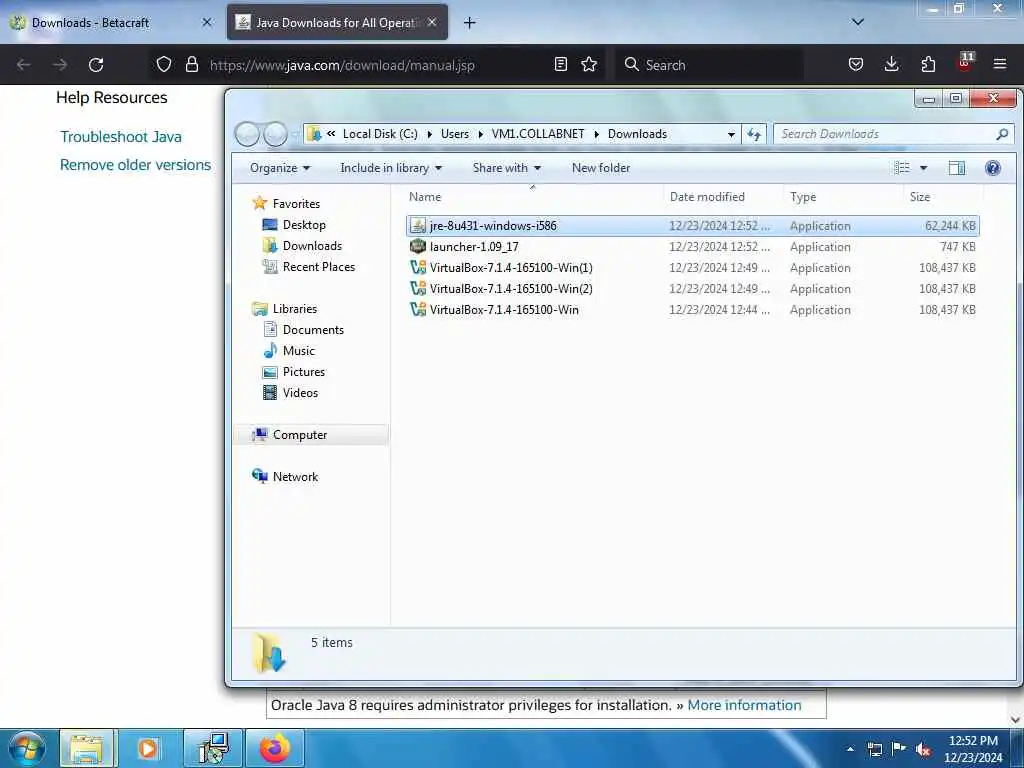The height and width of the screenshot is (768, 1024).
Task: Change your view icon button
Action: (x=902, y=168)
